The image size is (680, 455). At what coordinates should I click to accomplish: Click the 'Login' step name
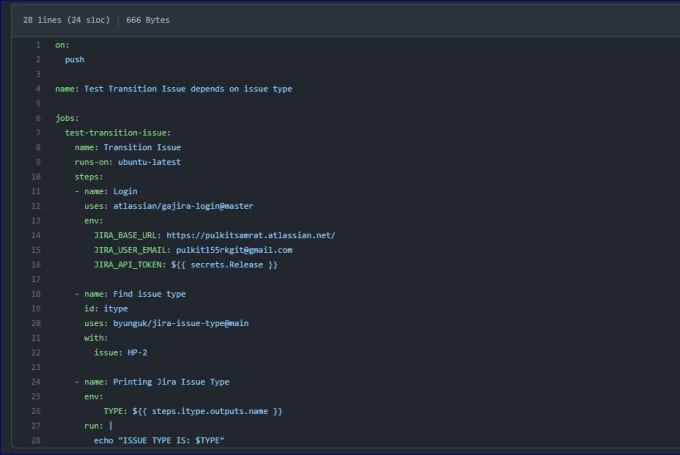pos(125,192)
